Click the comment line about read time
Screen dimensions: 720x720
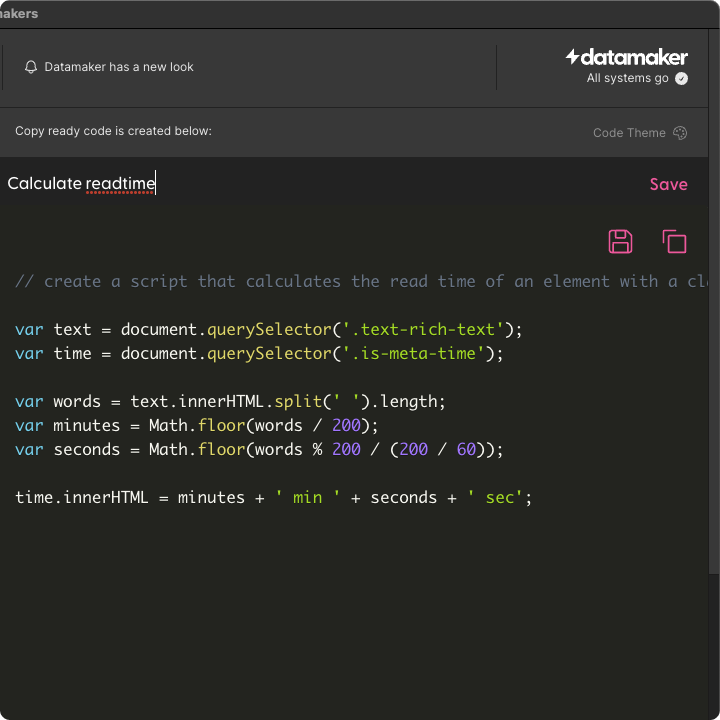point(361,281)
